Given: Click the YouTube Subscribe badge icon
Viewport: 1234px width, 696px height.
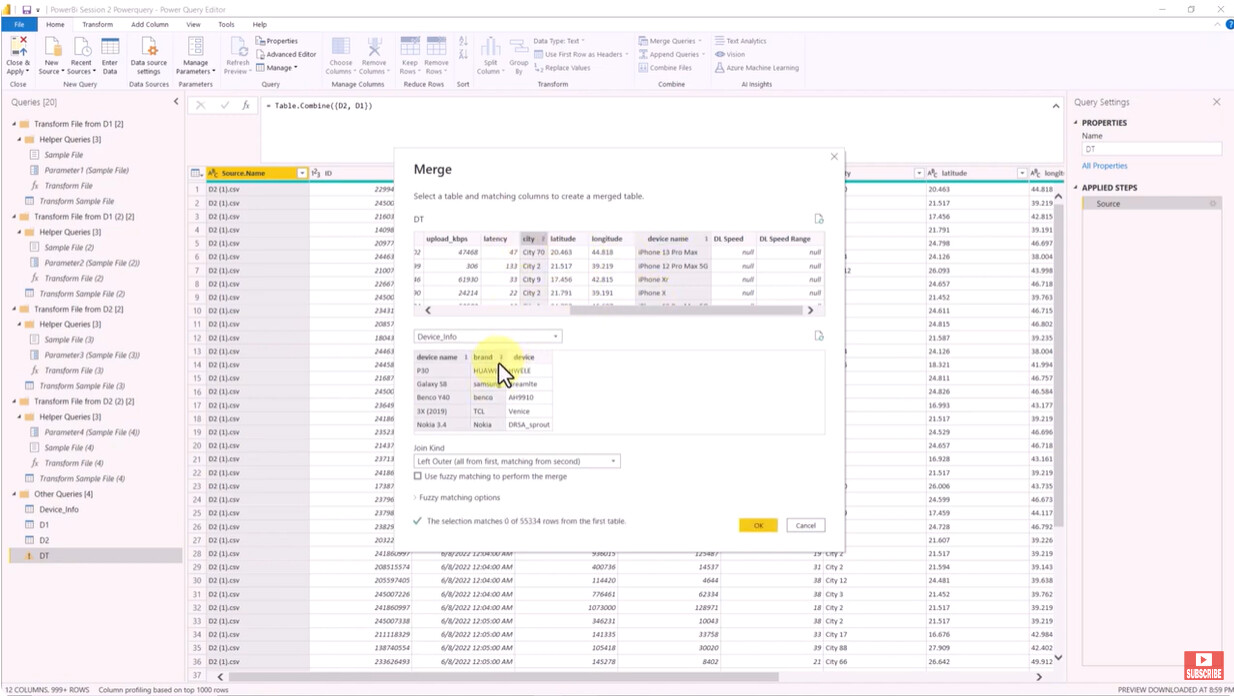Looking at the screenshot, I should tap(1203, 665).
